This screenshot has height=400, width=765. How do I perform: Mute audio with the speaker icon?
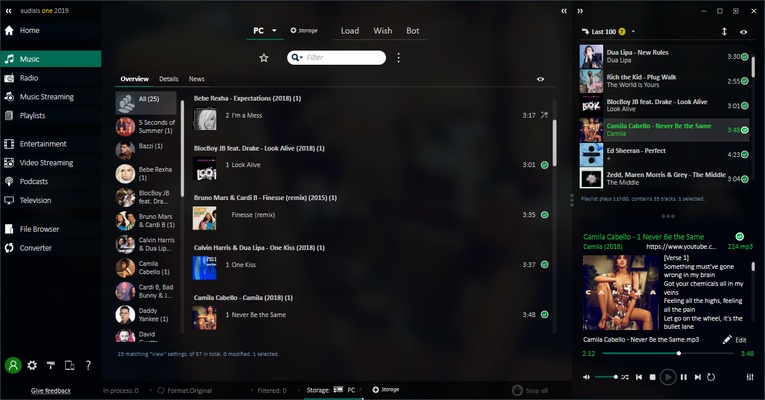pyautogui.click(x=586, y=377)
